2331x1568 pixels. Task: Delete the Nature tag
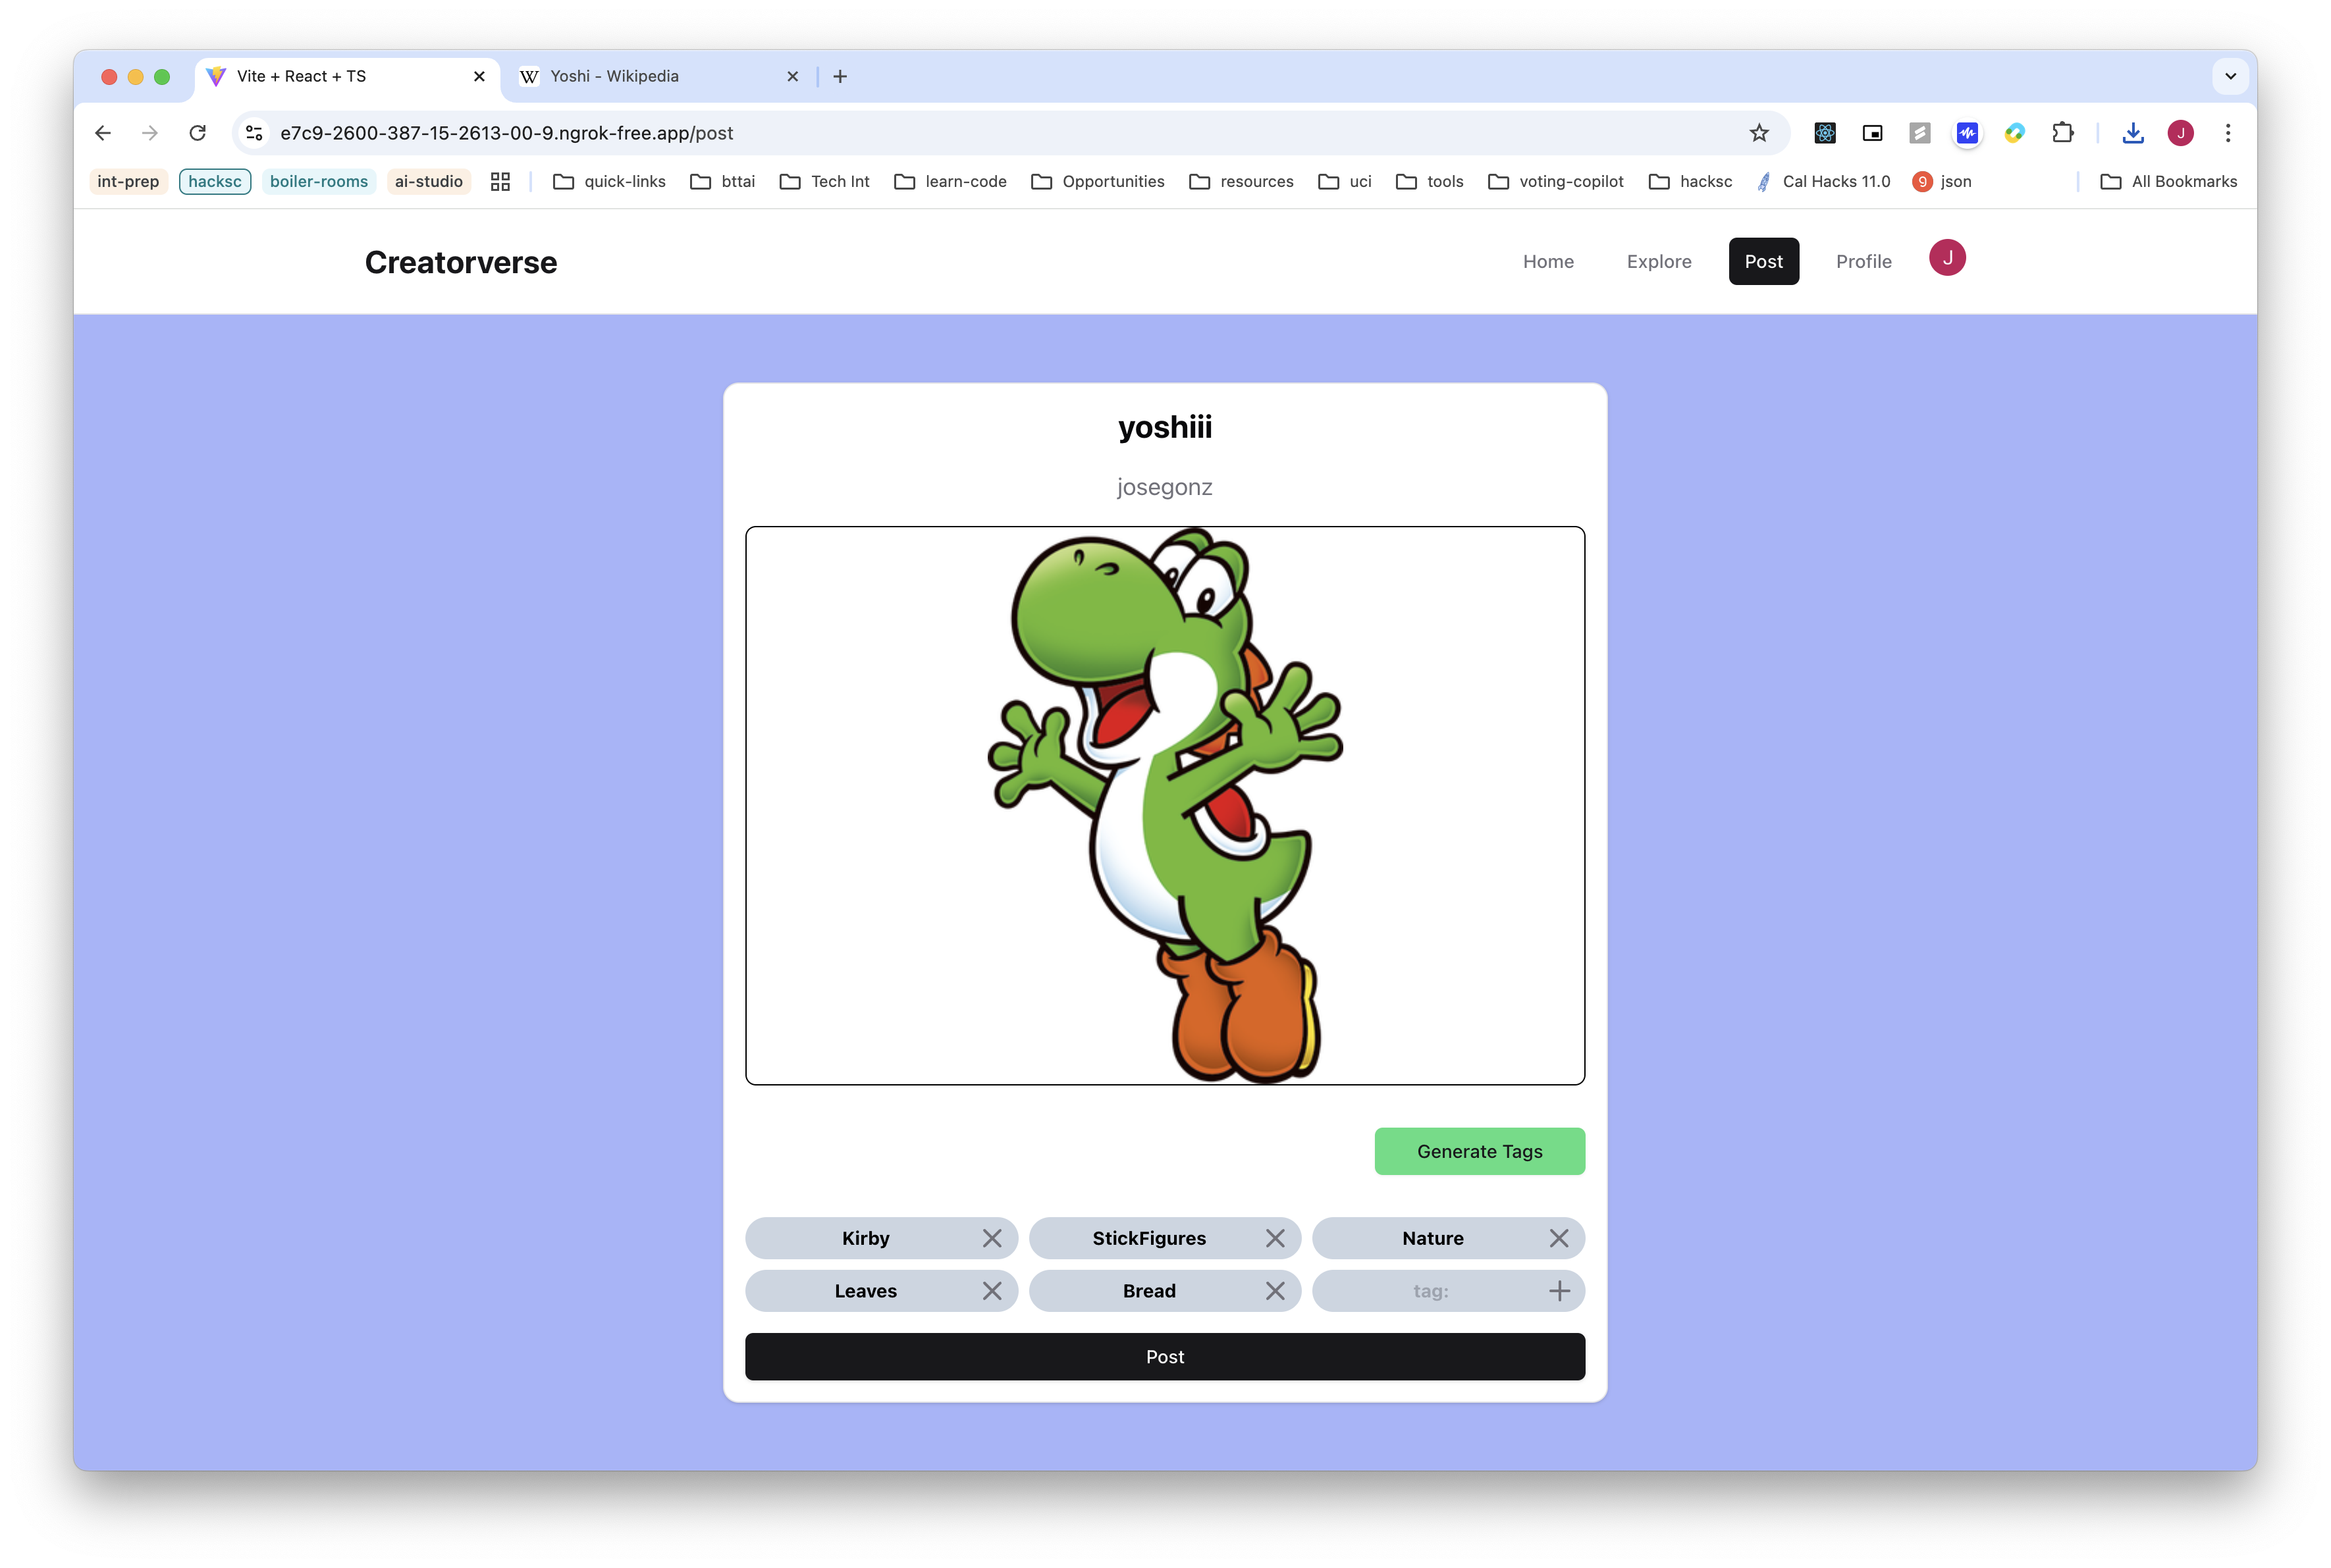click(1558, 1238)
